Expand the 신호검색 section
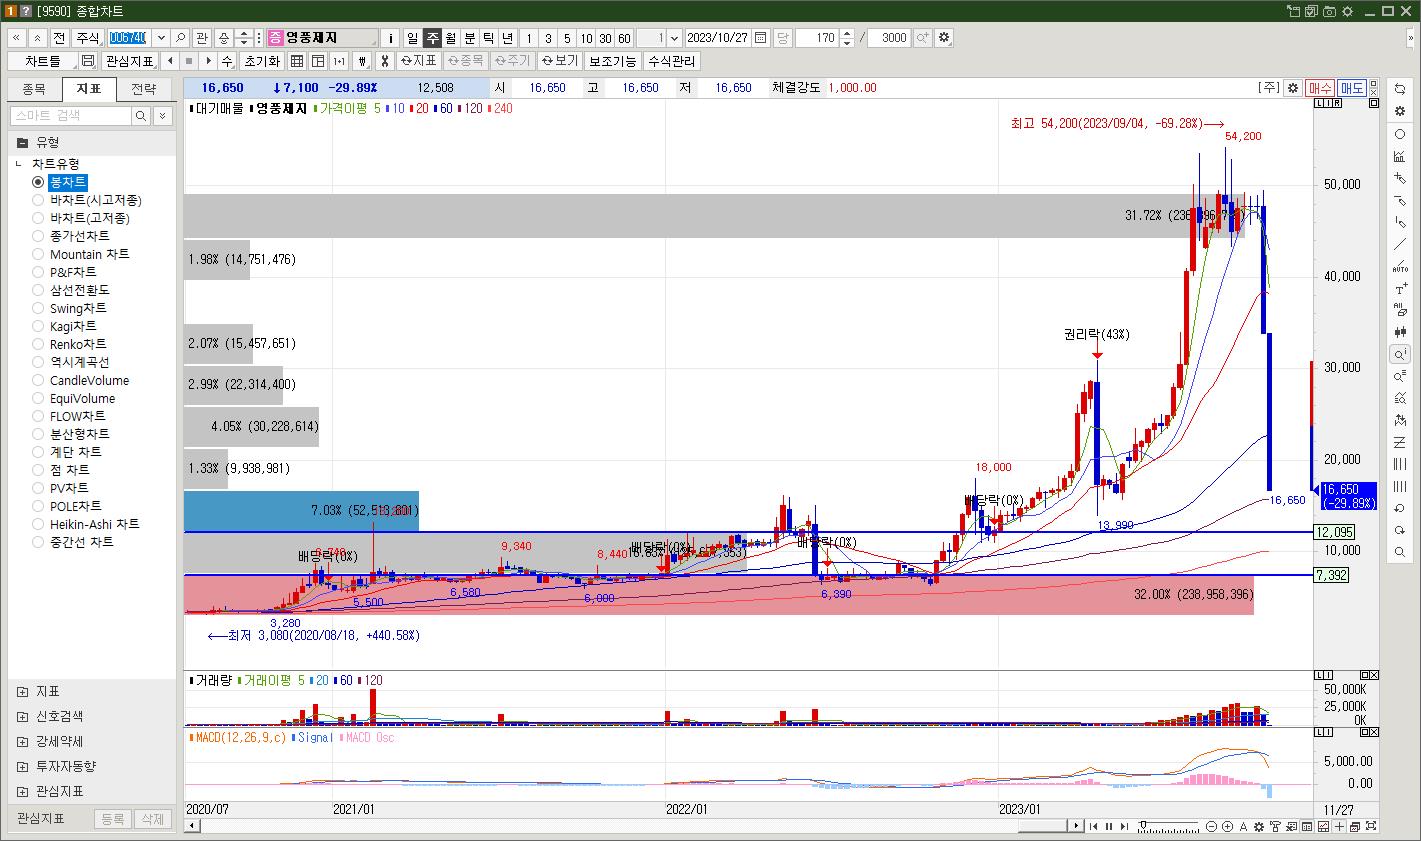Image resolution: width=1421 pixels, height=841 pixels. click(23, 717)
